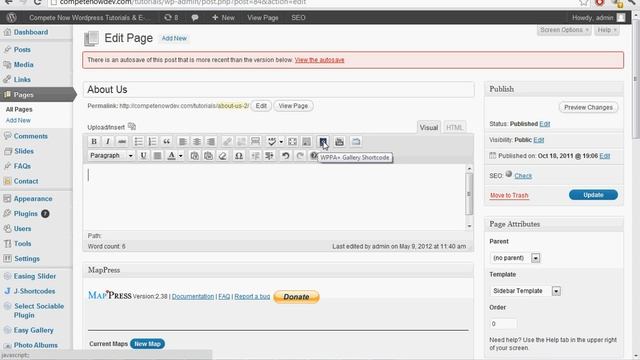Insert custom character omega
This screenshot has height=360, width=640.
[239, 156]
